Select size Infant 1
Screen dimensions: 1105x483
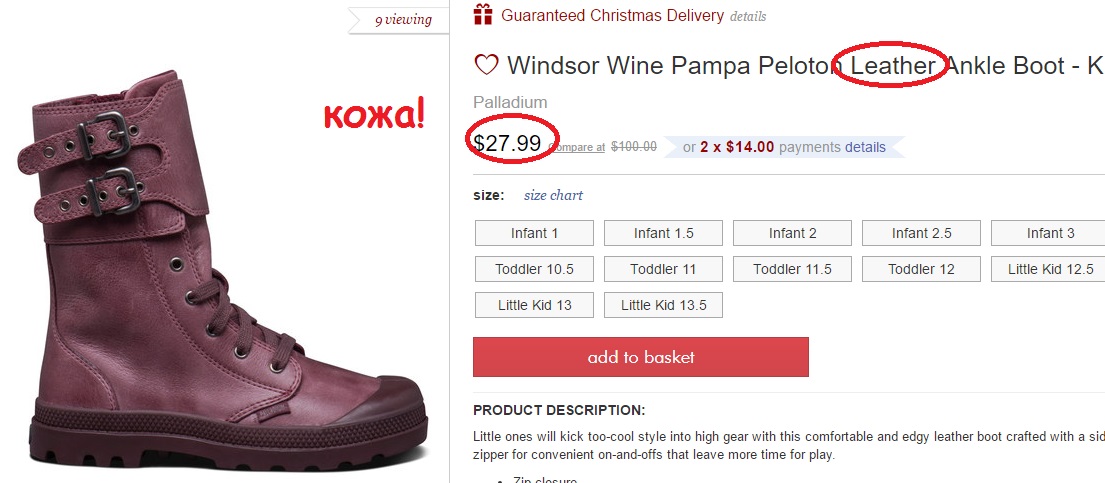pos(534,233)
